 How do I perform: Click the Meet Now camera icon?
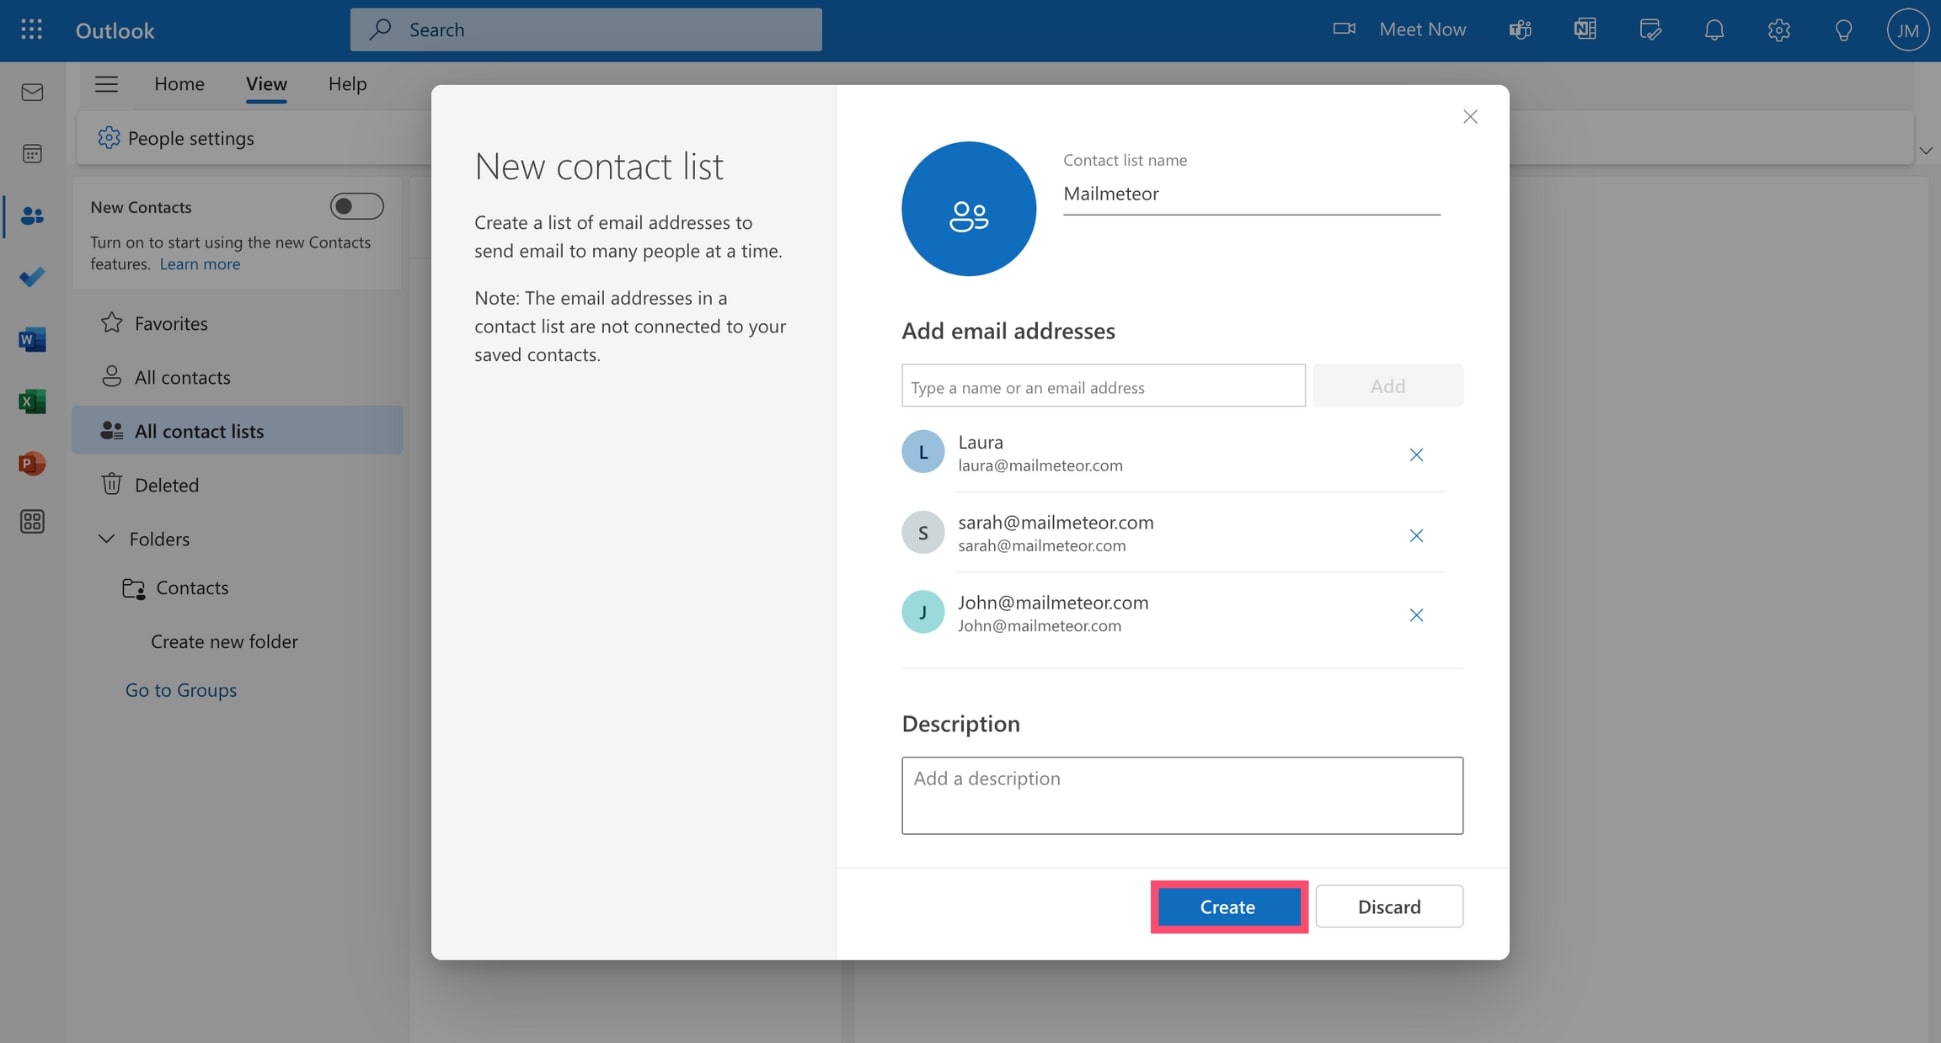pyautogui.click(x=1344, y=29)
